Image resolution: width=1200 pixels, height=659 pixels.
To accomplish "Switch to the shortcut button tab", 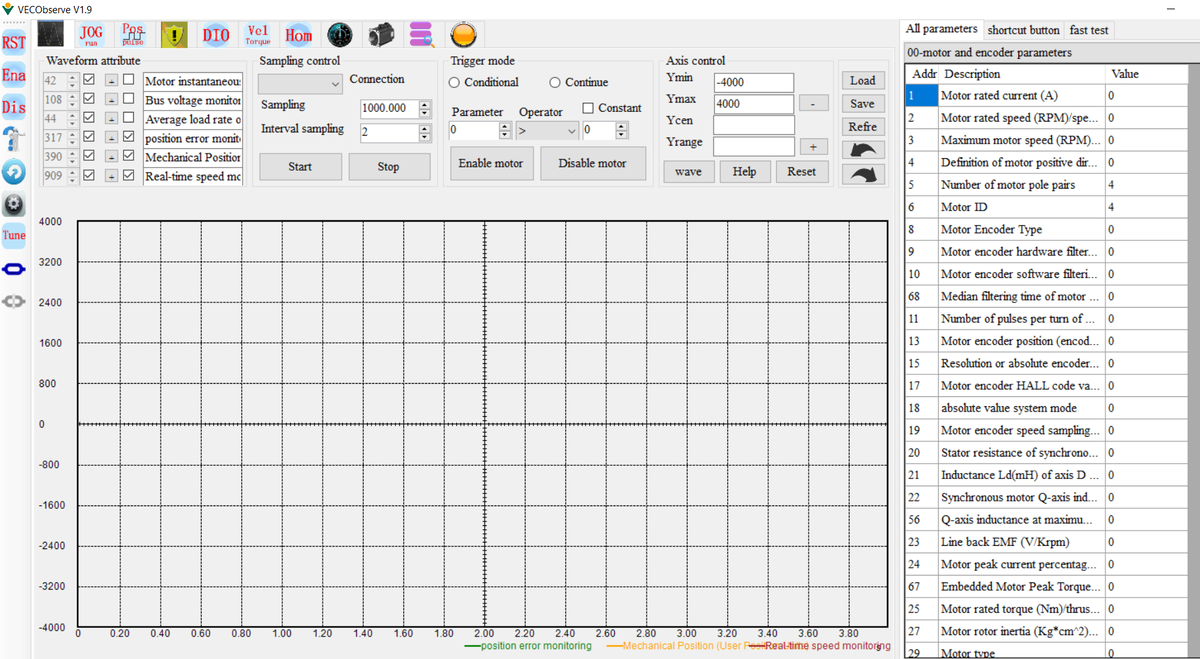I will [x=1023, y=30].
